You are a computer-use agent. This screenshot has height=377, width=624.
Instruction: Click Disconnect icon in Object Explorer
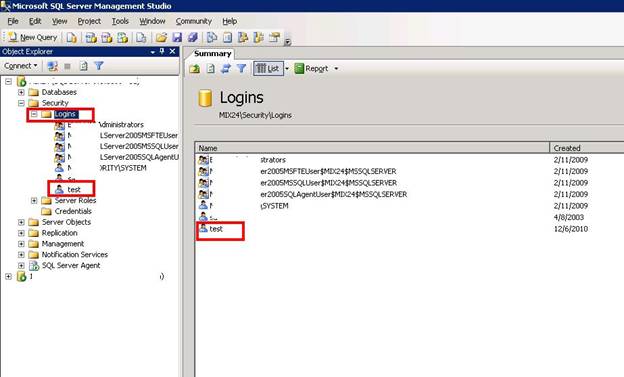point(52,66)
